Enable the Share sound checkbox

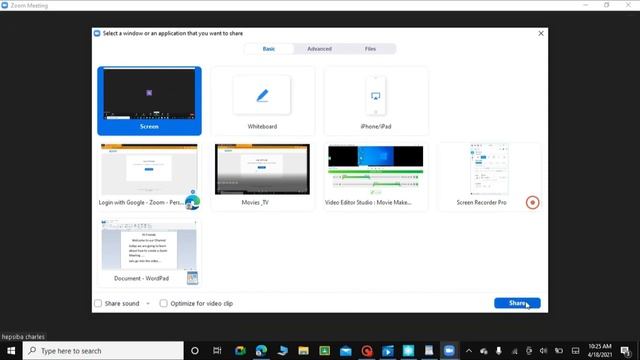(x=98, y=303)
